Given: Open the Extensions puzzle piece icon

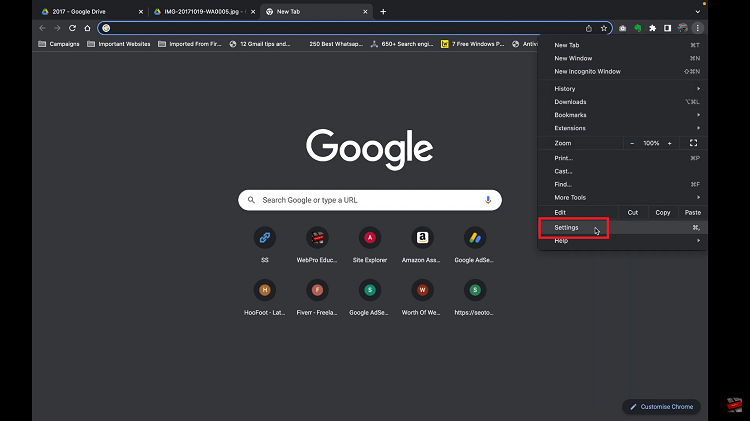Looking at the screenshot, I should click(652, 28).
